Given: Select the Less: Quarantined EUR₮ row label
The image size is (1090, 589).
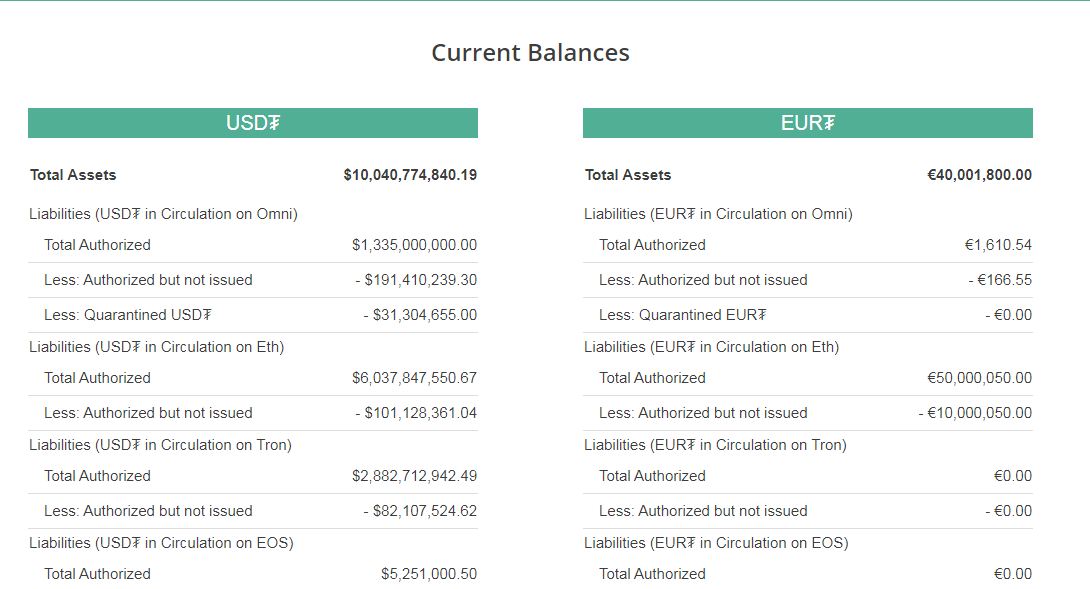Looking at the screenshot, I should (682, 315).
